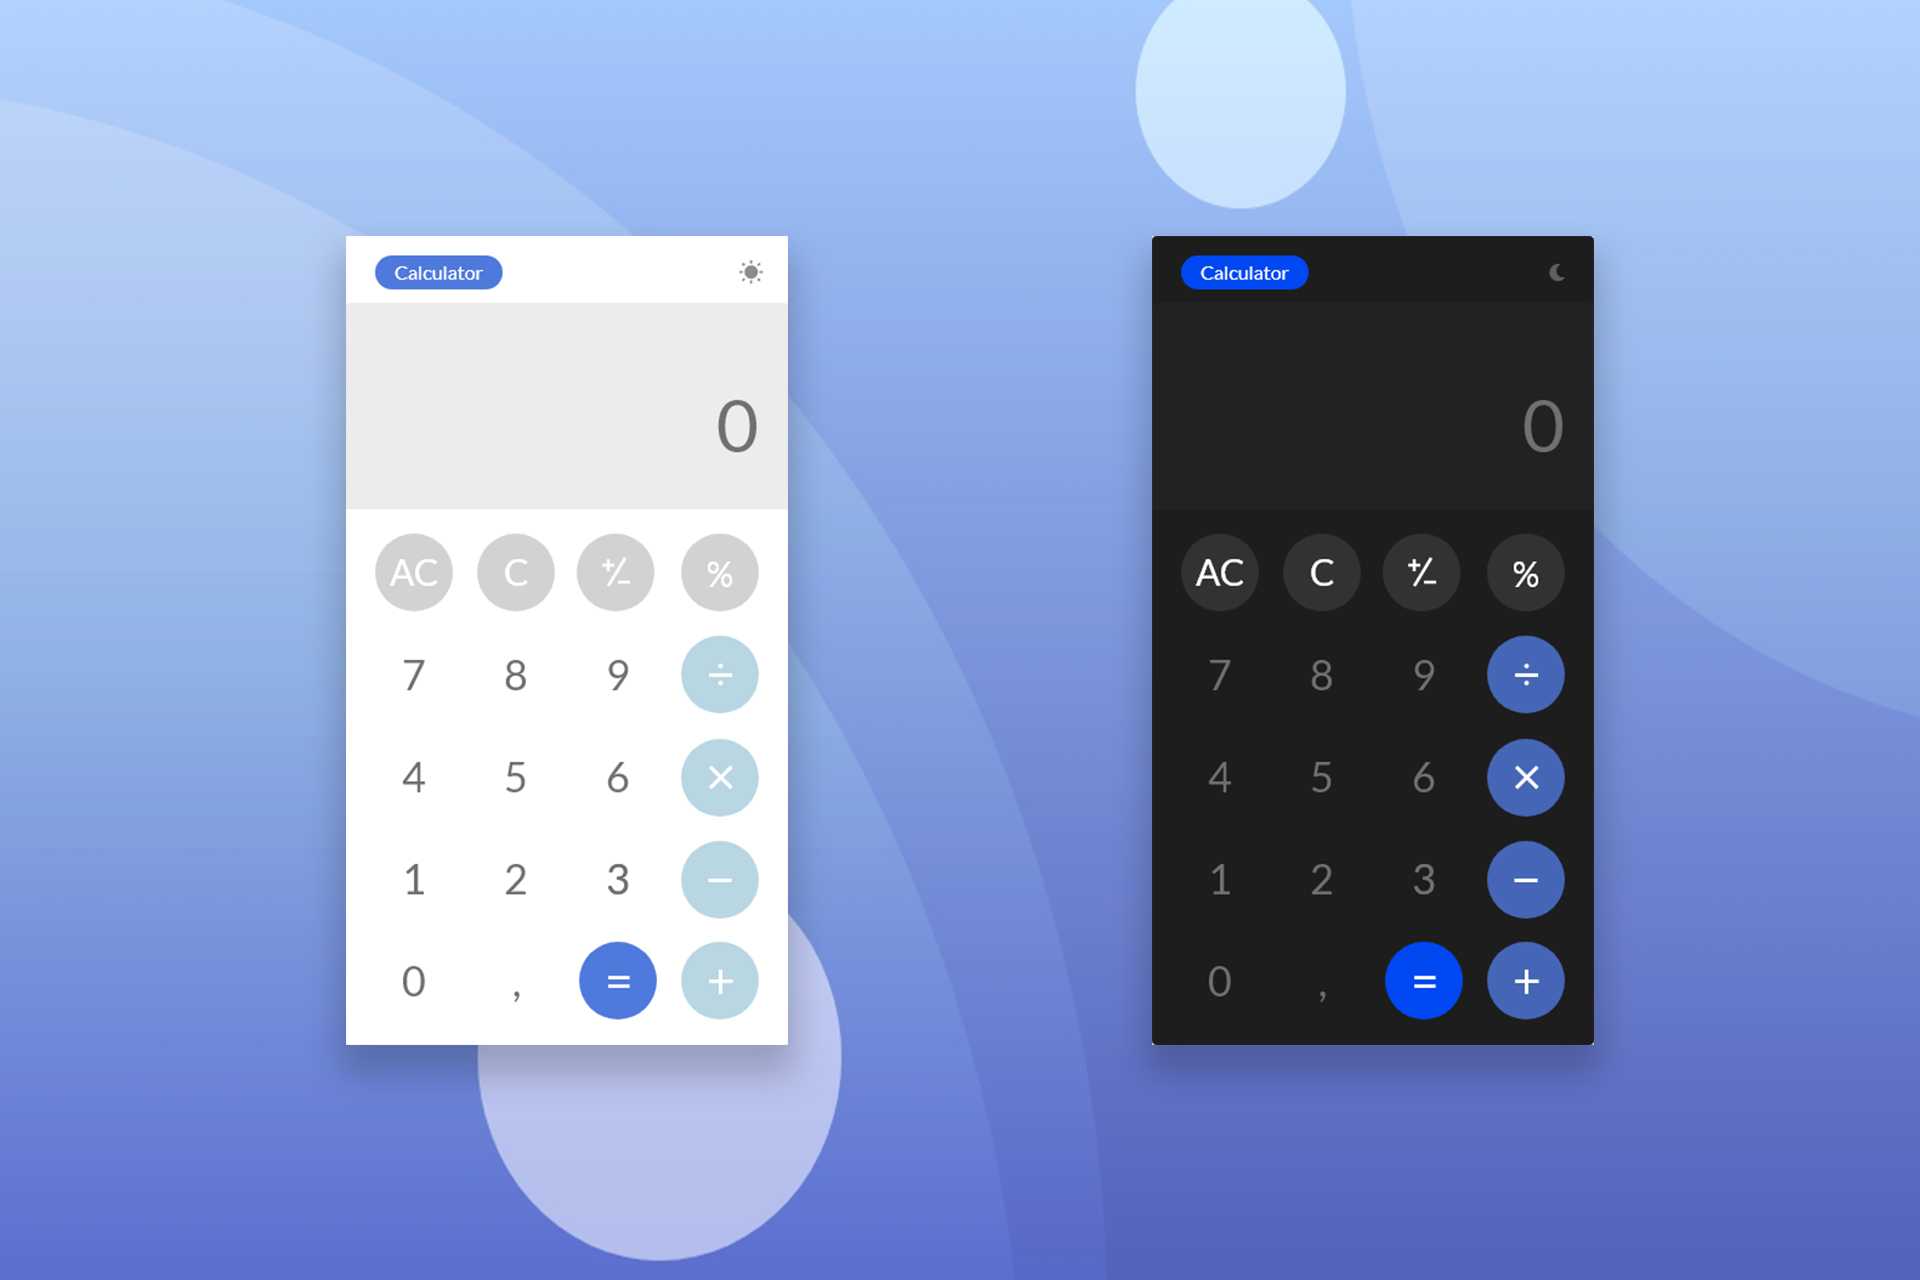Toggle light mode using sun icon
The image size is (1920, 1280).
coord(751,271)
